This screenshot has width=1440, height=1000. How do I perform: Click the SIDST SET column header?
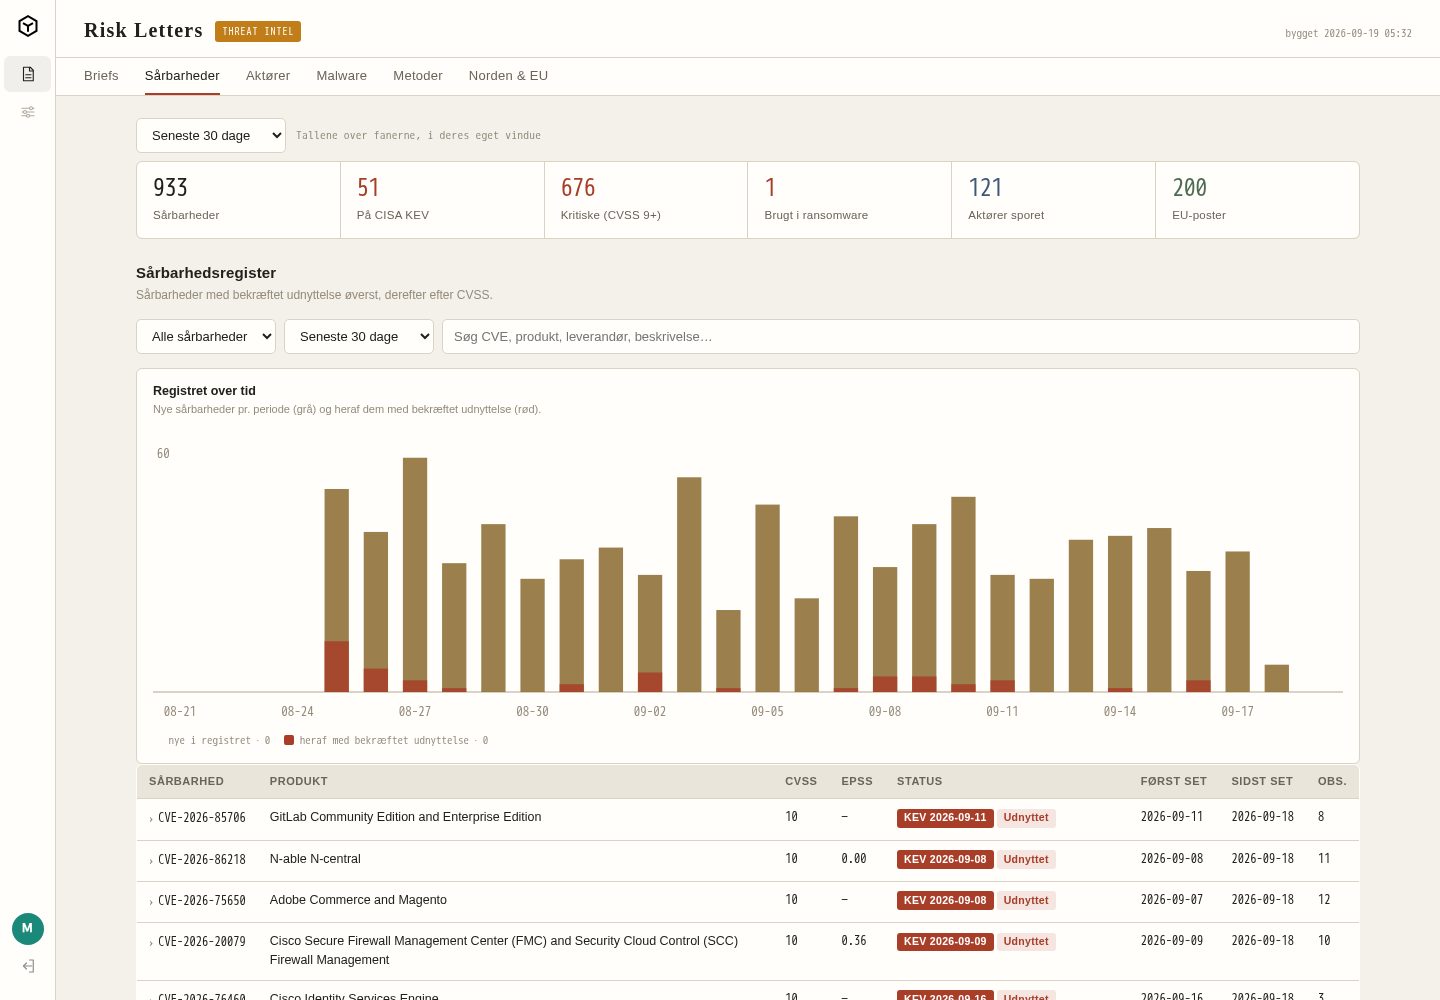pos(1262,782)
